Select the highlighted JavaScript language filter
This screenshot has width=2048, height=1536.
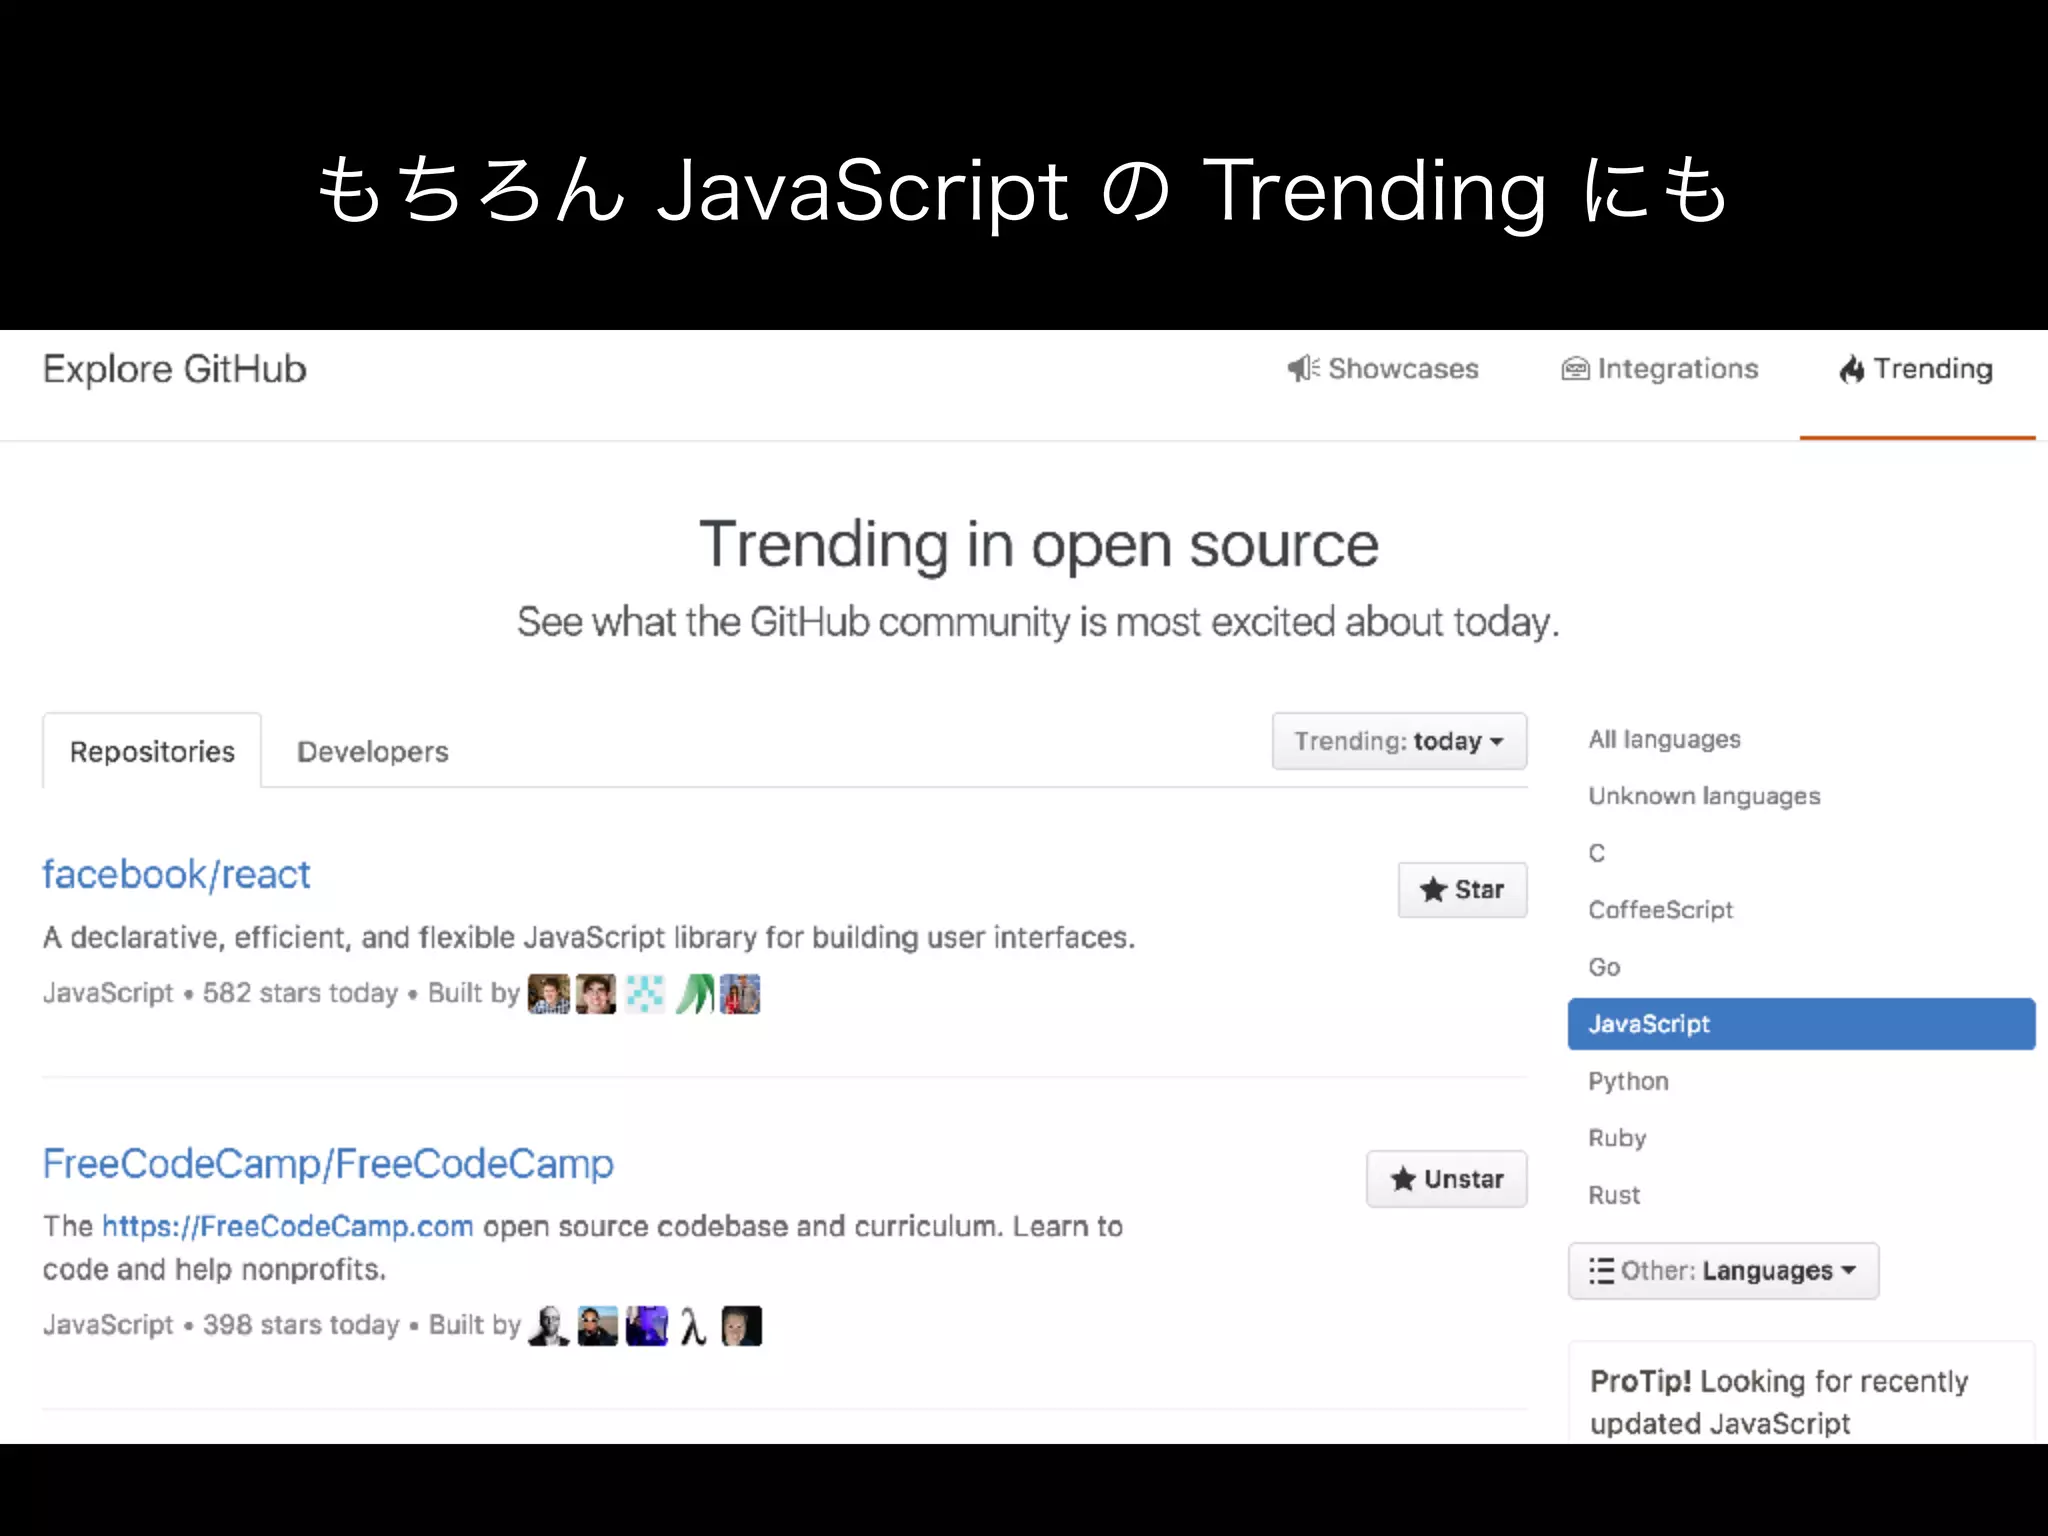[x=1801, y=1024]
